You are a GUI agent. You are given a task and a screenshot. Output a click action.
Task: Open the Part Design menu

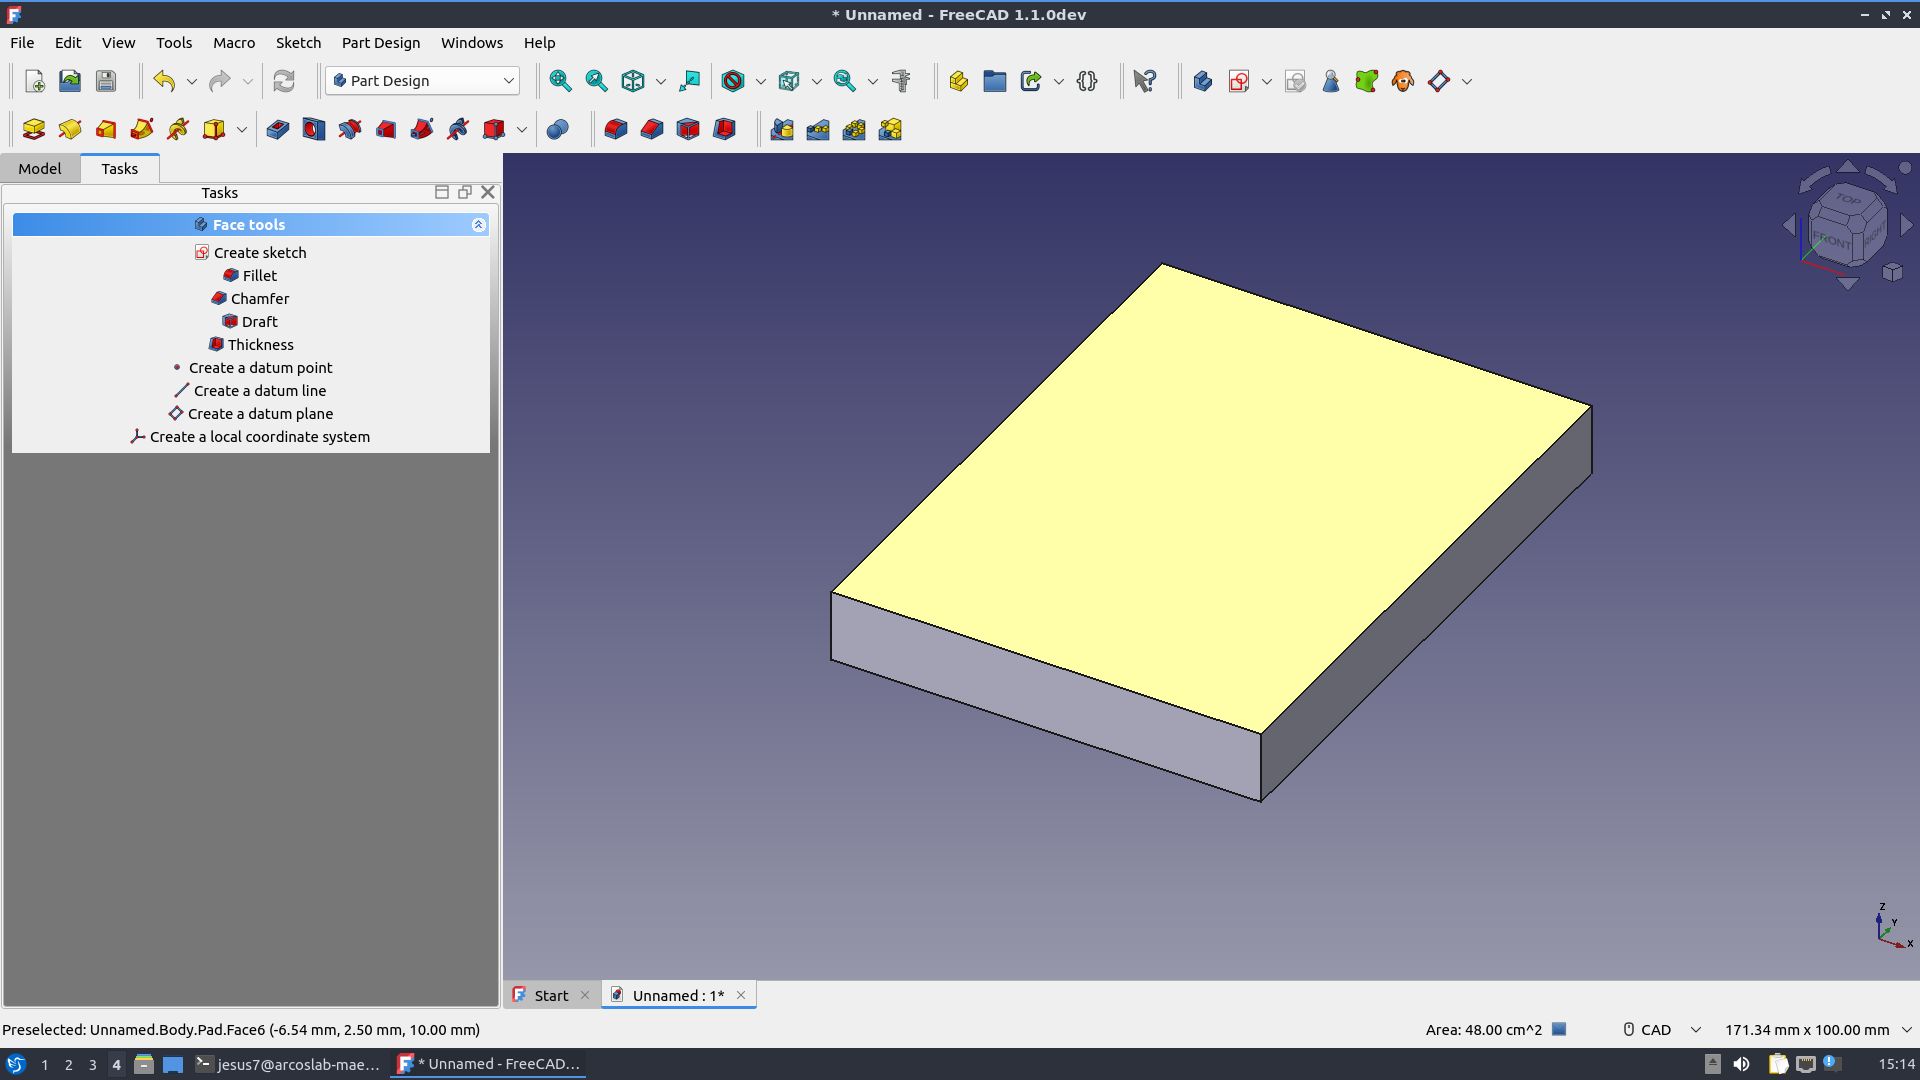(381, 43)
